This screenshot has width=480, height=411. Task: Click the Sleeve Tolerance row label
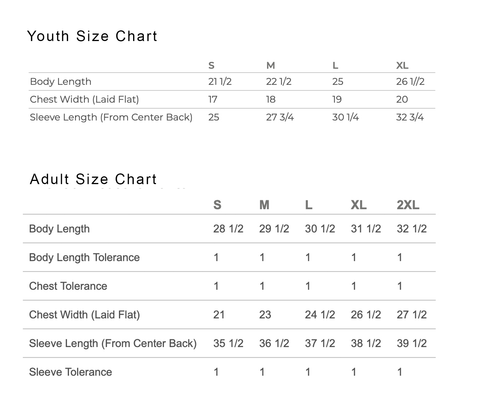coord(70,372)
